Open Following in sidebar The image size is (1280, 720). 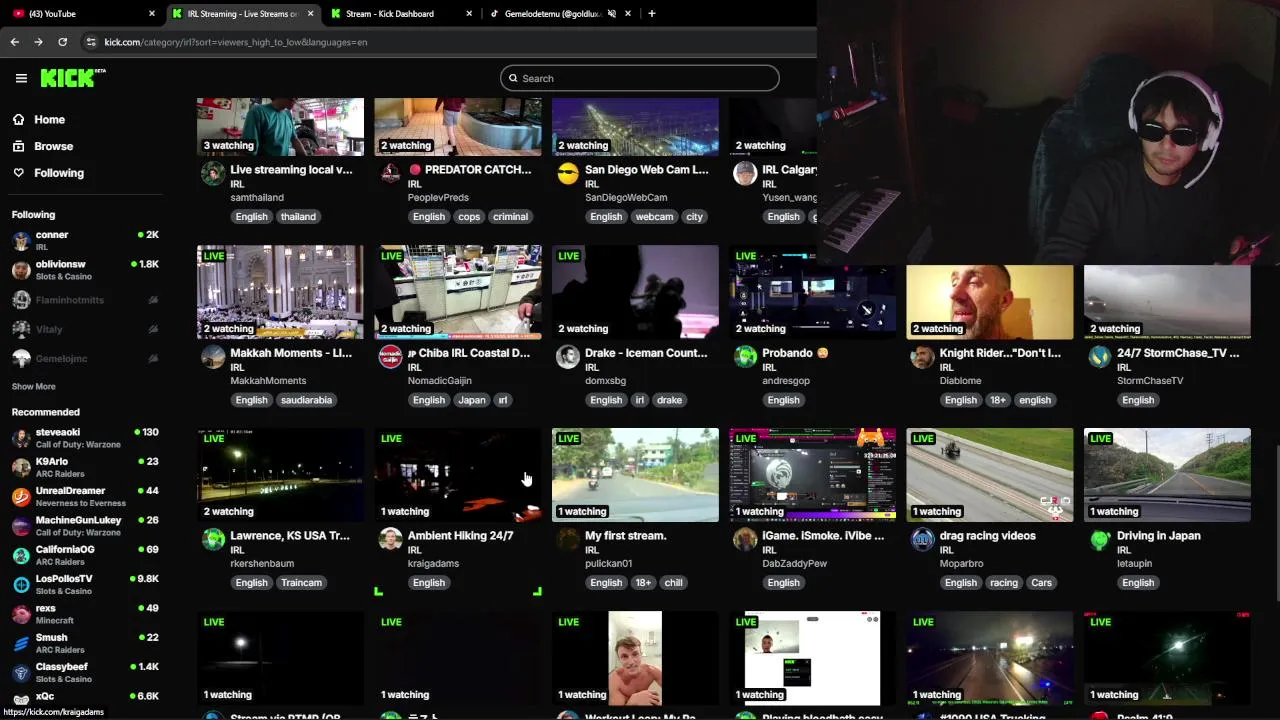coord(59,173)
